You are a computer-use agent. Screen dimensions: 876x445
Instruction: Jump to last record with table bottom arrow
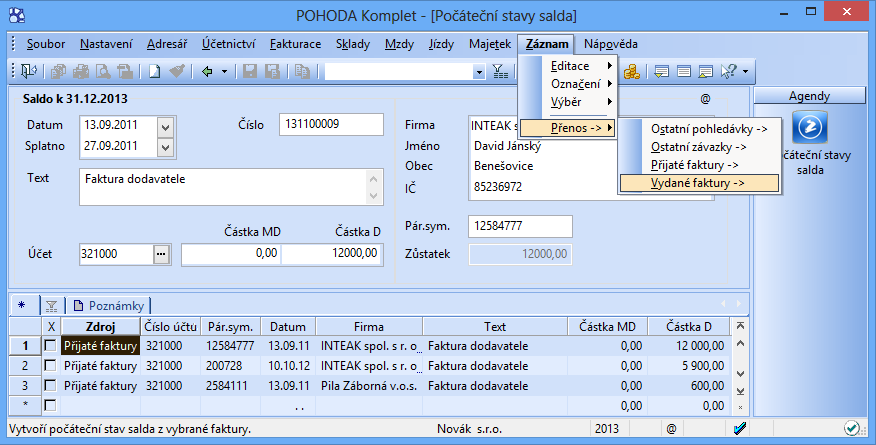pyautogui.click(x=740, y=391)
